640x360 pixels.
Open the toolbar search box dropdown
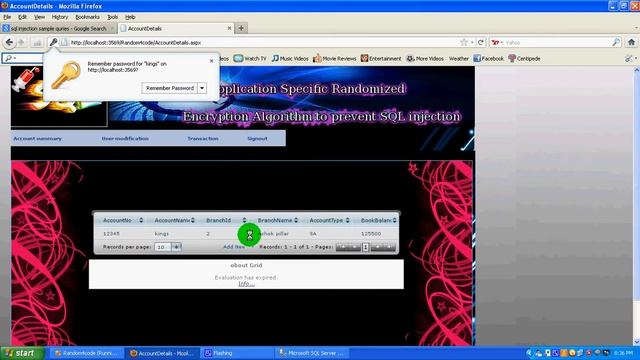[x=15, y=58]
